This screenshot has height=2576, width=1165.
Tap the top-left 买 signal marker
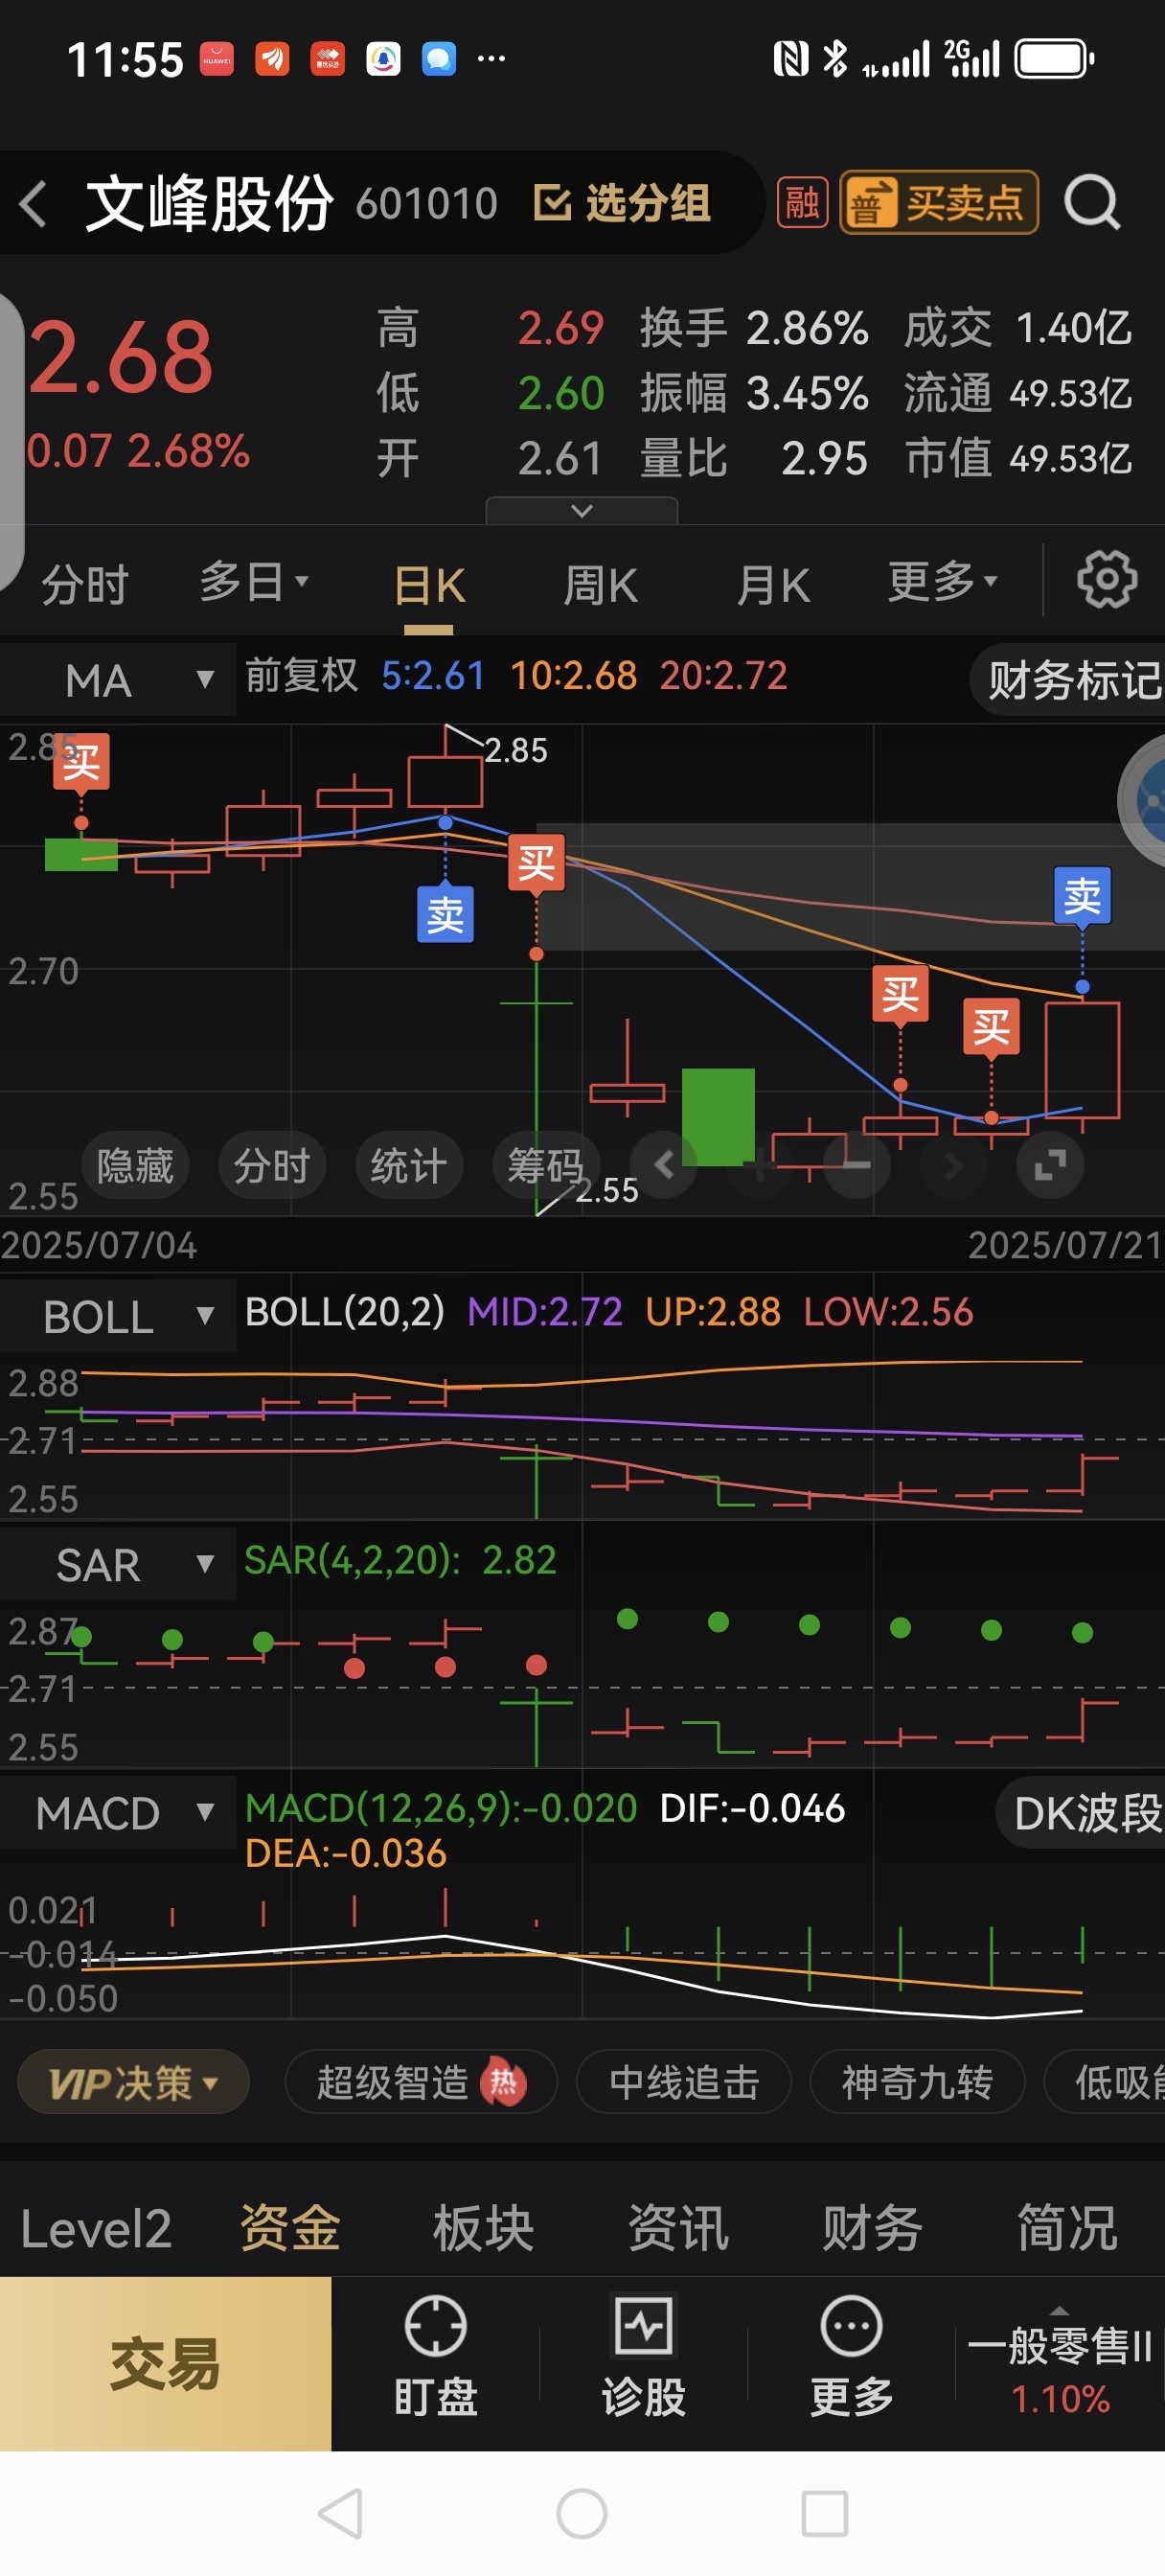[x=81, y=763]
